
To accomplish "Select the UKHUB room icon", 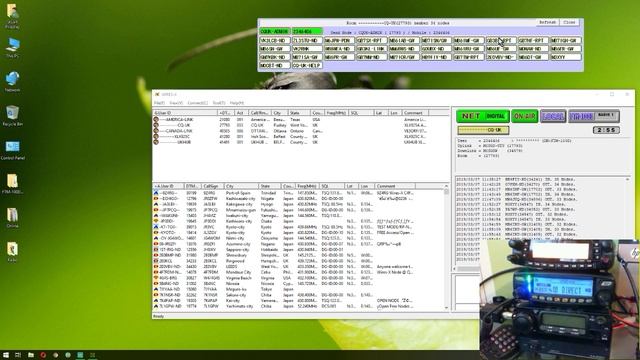I will 156,142.
